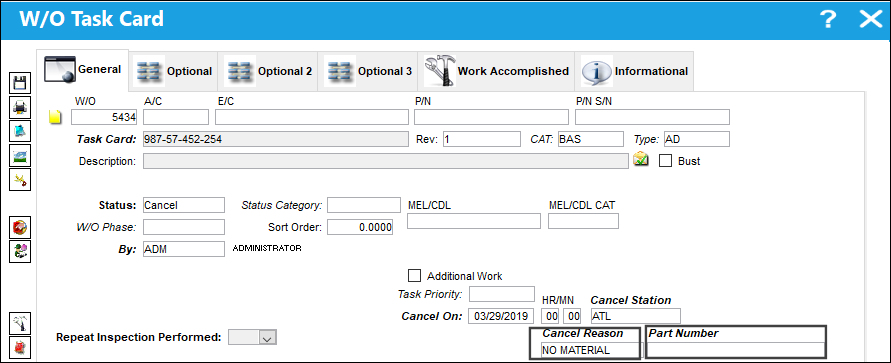Image resolution: width=891 pixels, height=363 pixels.
Task: Go to the Work Accomplished tab
Action: pyautogui.click(x=497, y=72)
